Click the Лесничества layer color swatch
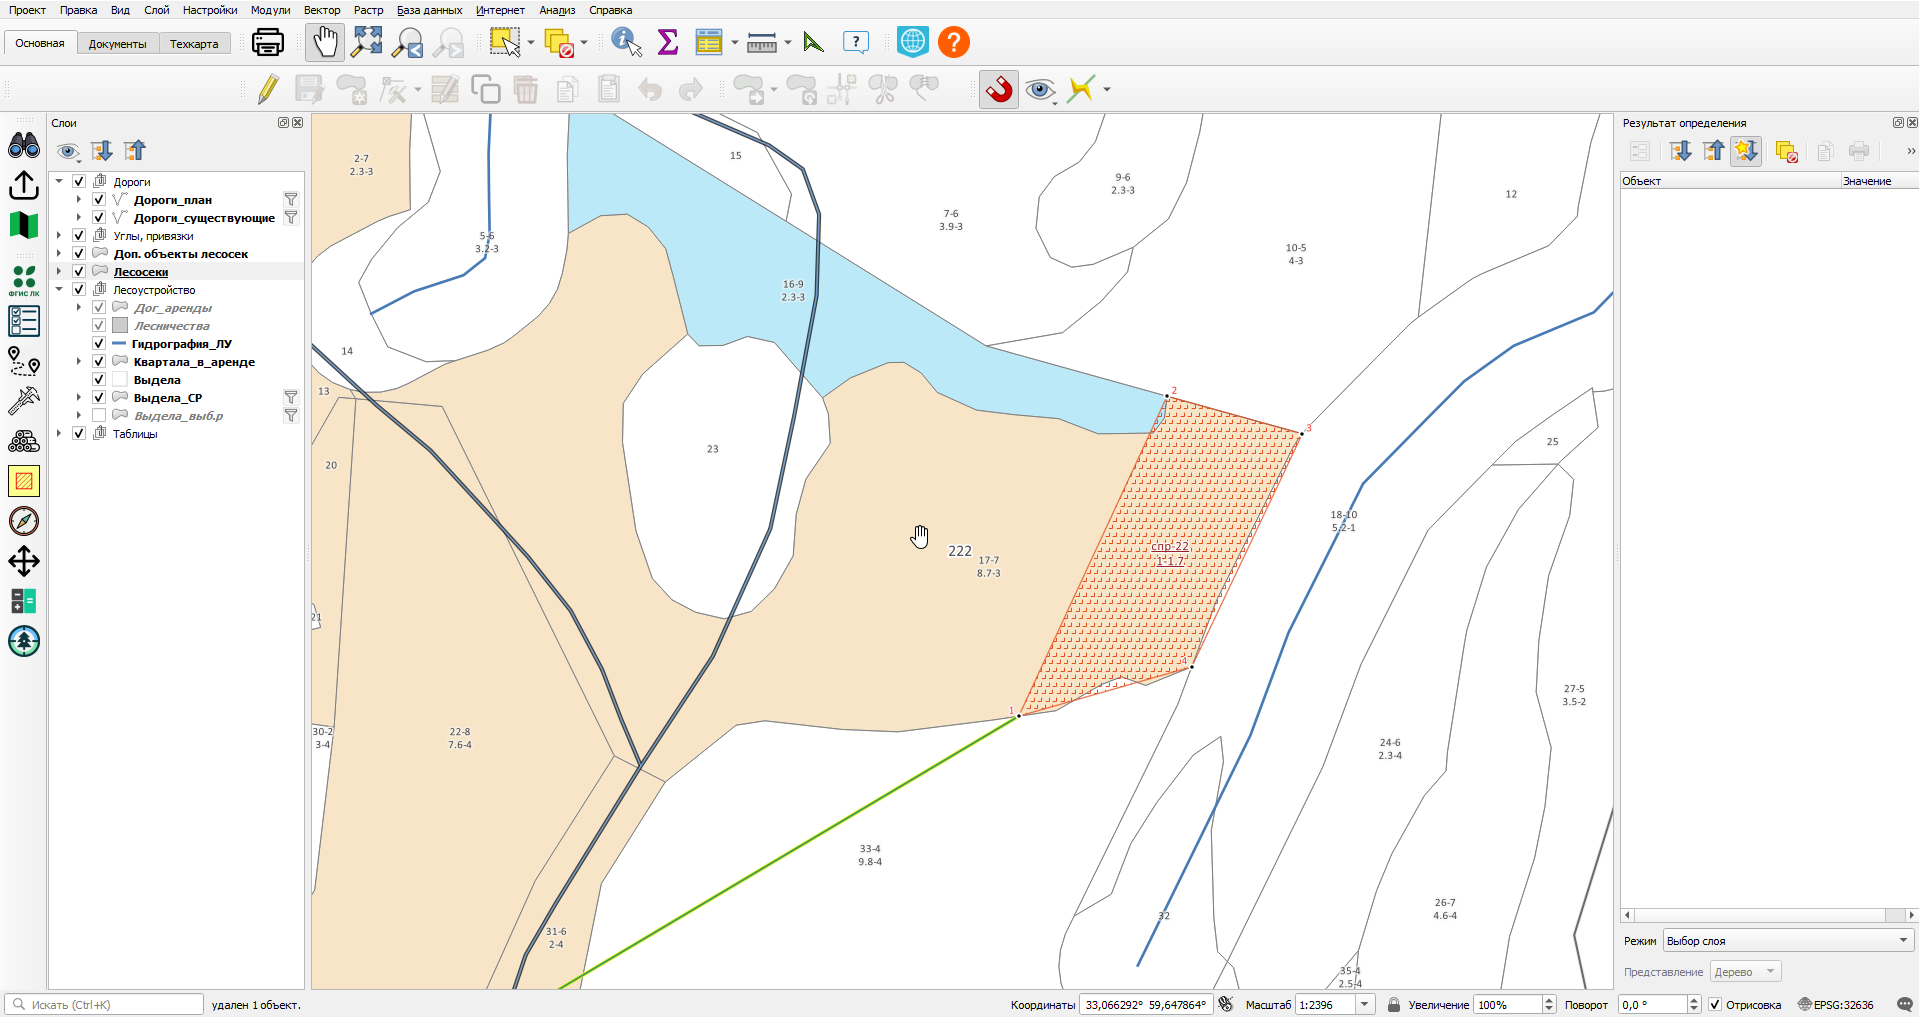The height and width of the screenshot is (1017, 1919). click(x=120, y=325)
